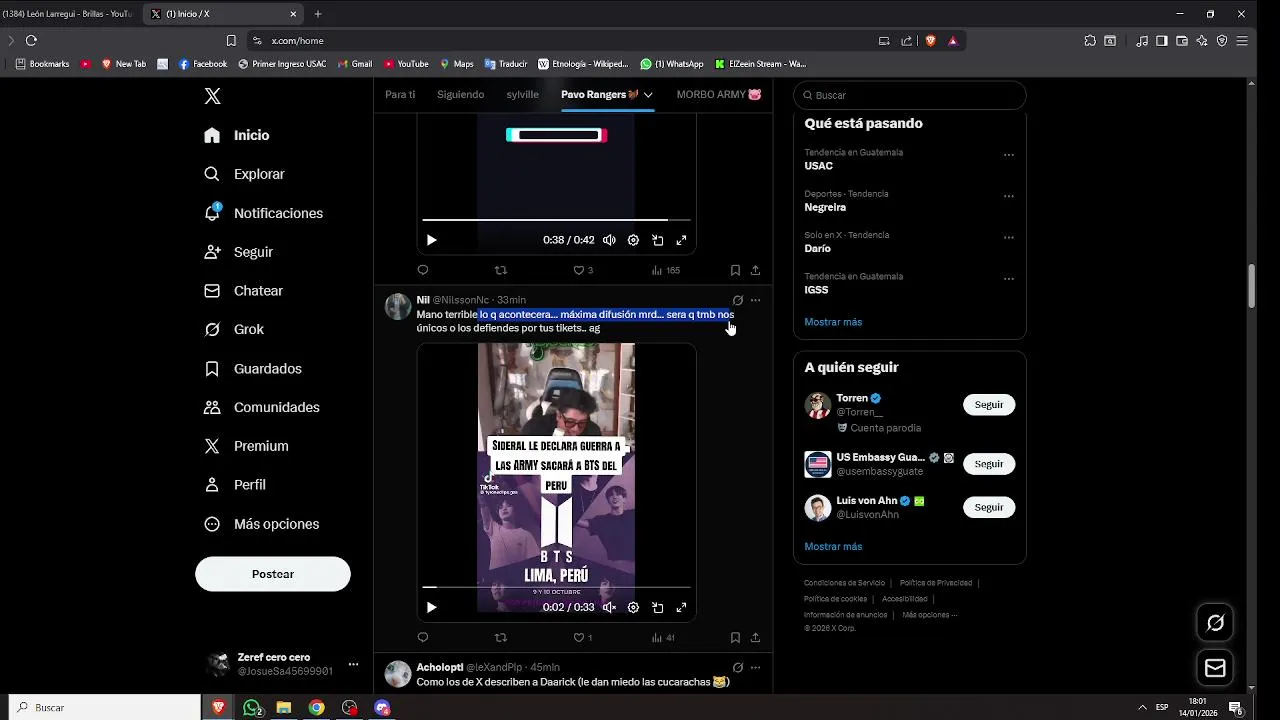Screen dimensions: 1280x720
Task: Open more options on Acholoptl's post
Action: 755,667
